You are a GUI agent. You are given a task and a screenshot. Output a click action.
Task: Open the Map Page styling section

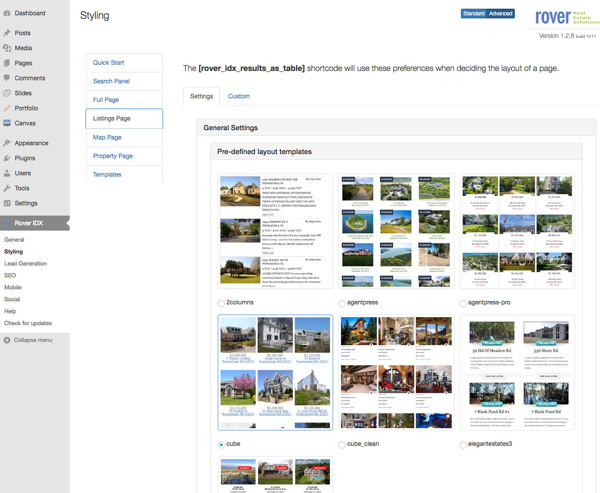coord(107,137)
